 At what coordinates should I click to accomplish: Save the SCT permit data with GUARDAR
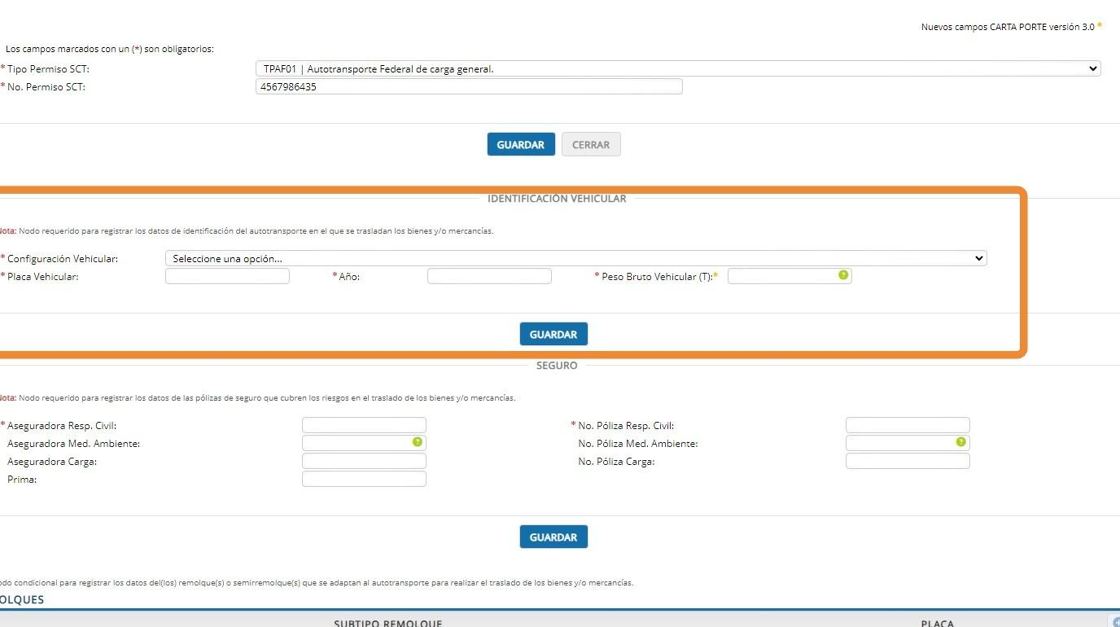click(521, 144)
